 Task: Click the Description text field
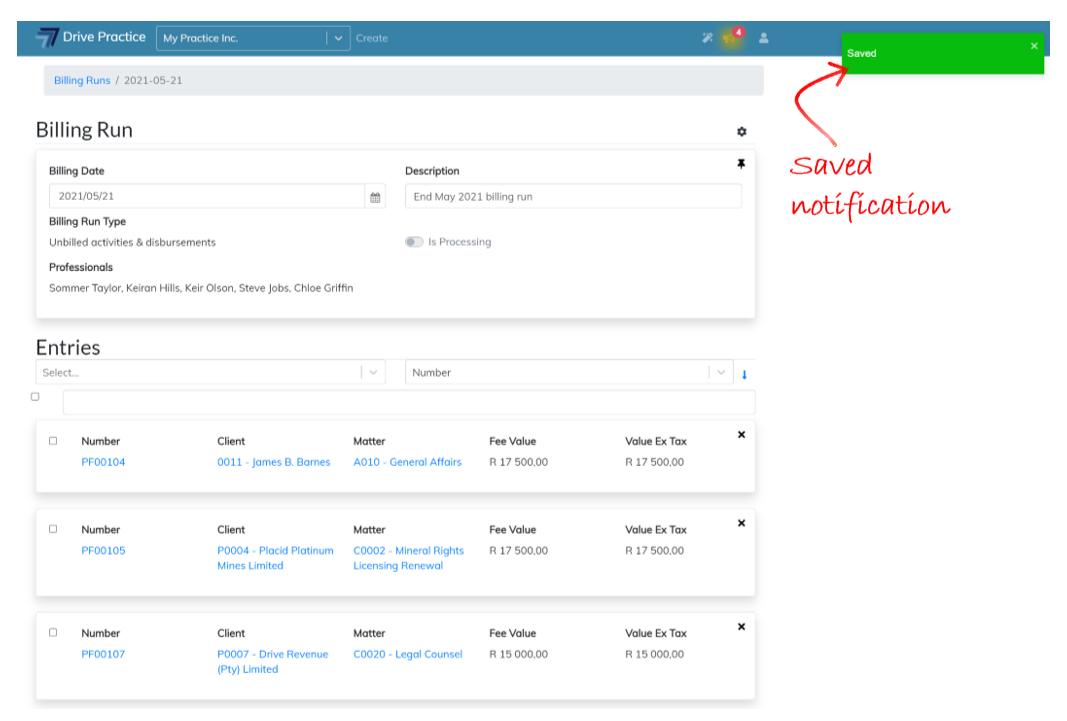coord(573,197)
